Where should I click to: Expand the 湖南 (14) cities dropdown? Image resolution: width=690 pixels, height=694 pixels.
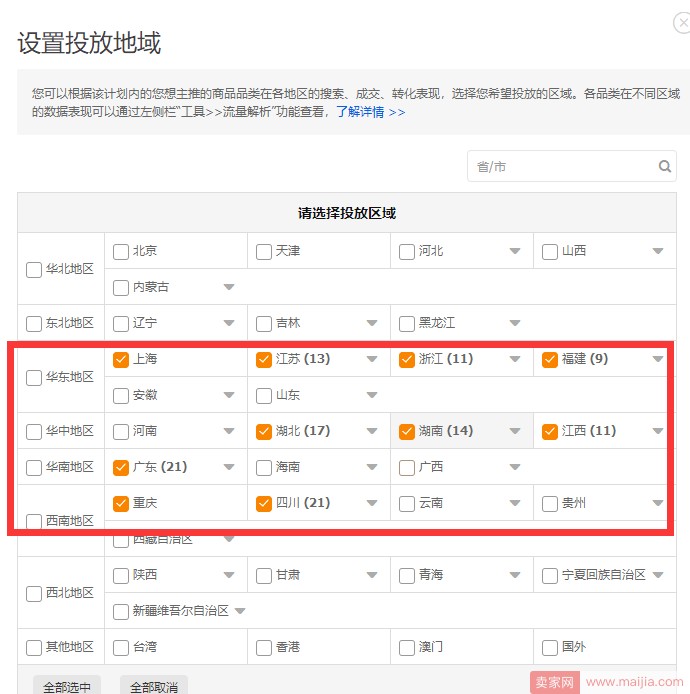pos(515,431)
